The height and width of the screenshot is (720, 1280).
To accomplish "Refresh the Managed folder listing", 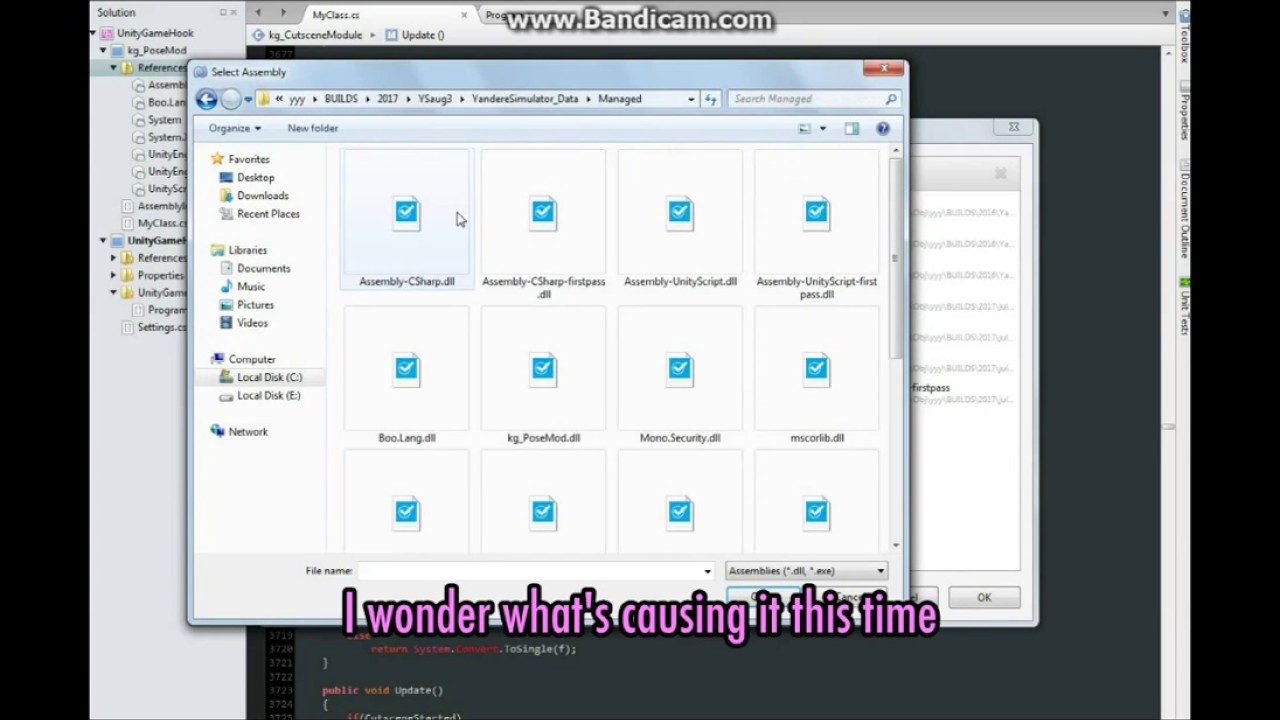I will tap(711, 99).
